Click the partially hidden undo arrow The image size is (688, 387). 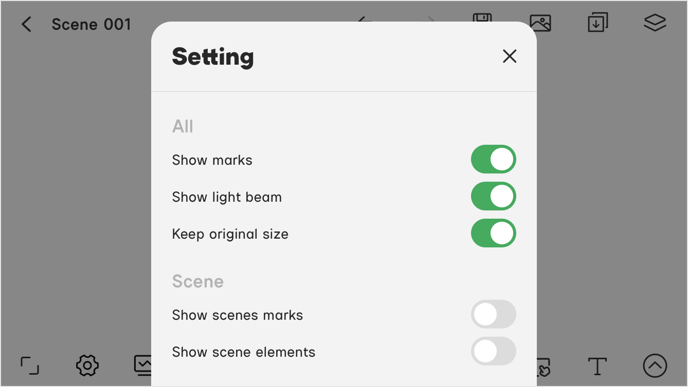click(x=362, y=19)
